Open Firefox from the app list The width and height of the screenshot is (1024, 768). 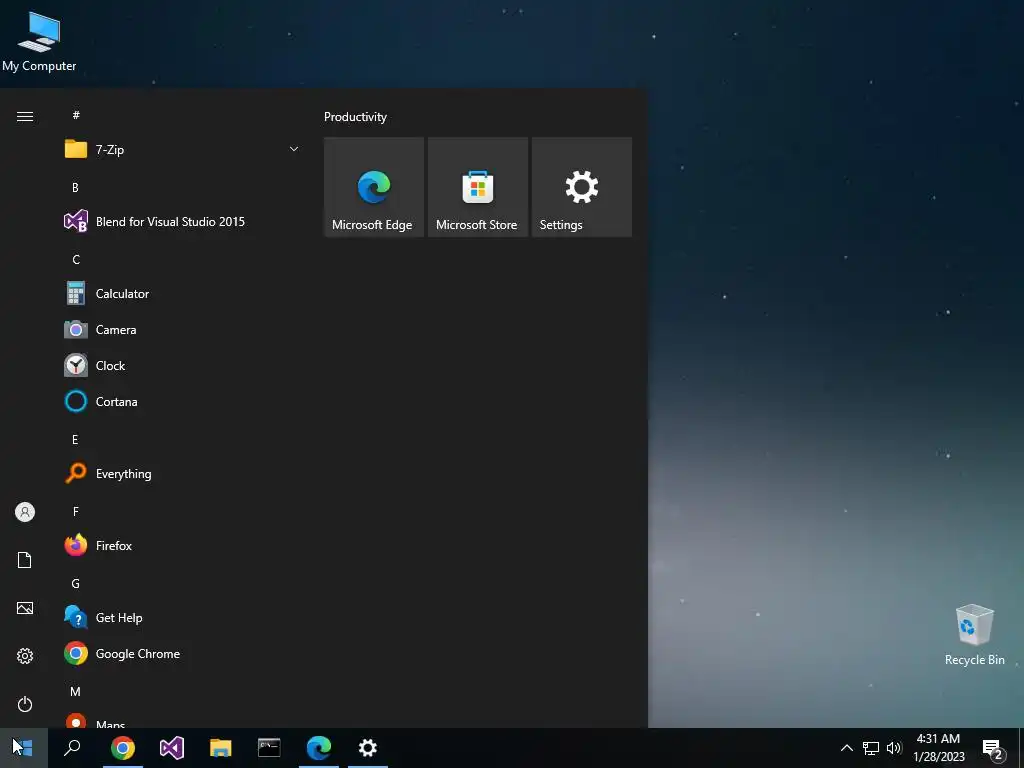(182, 545)
